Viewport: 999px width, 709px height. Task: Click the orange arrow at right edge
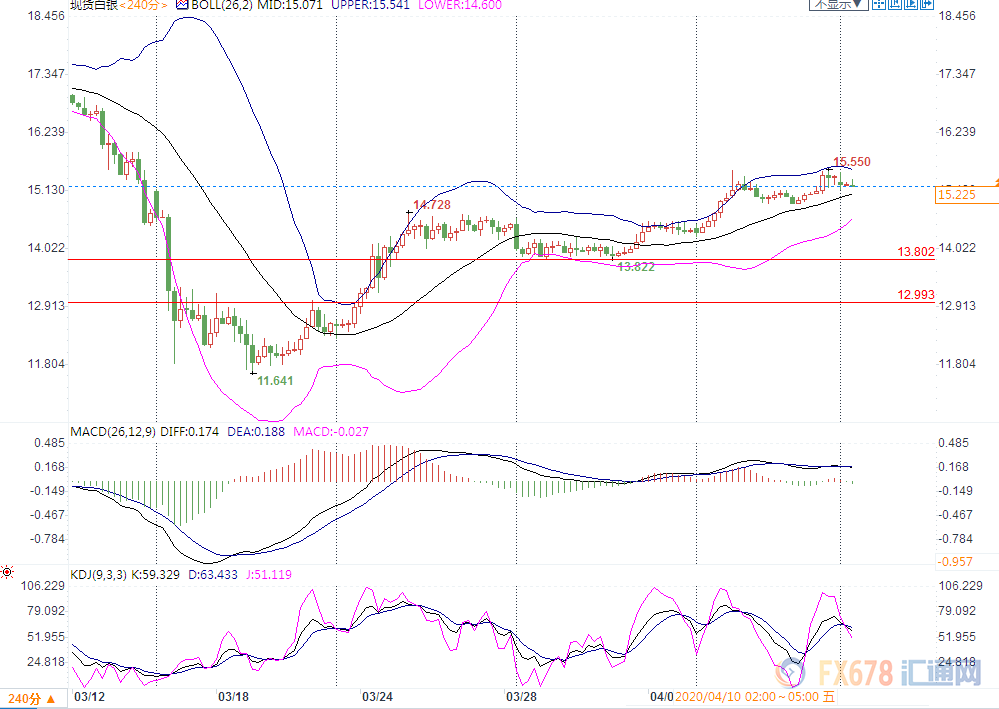pos(994,184)
